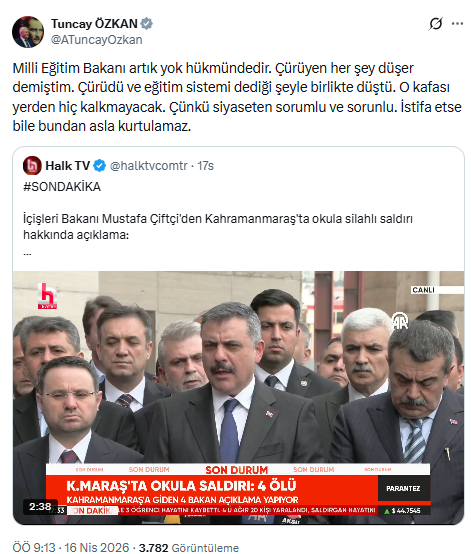
Task: Click the Grok slashed-circle icon
Action: [x=436, y=24]
